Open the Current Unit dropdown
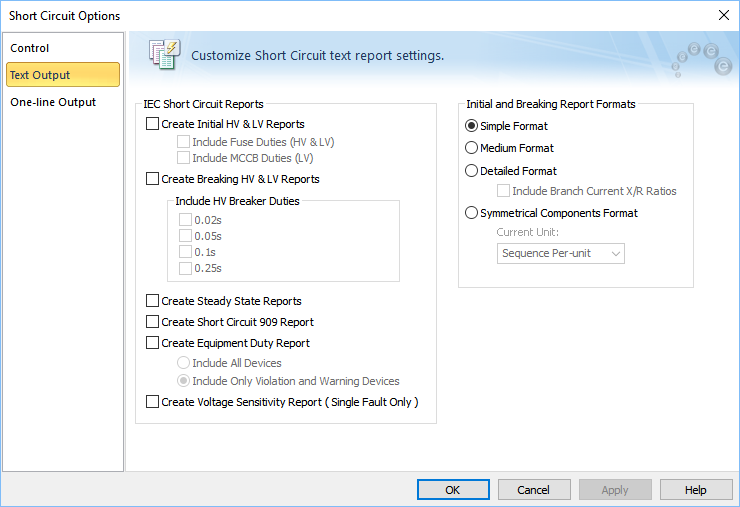The width and height of the screenshot is (740, 507). pyautogui.click(x=561, y=254)
